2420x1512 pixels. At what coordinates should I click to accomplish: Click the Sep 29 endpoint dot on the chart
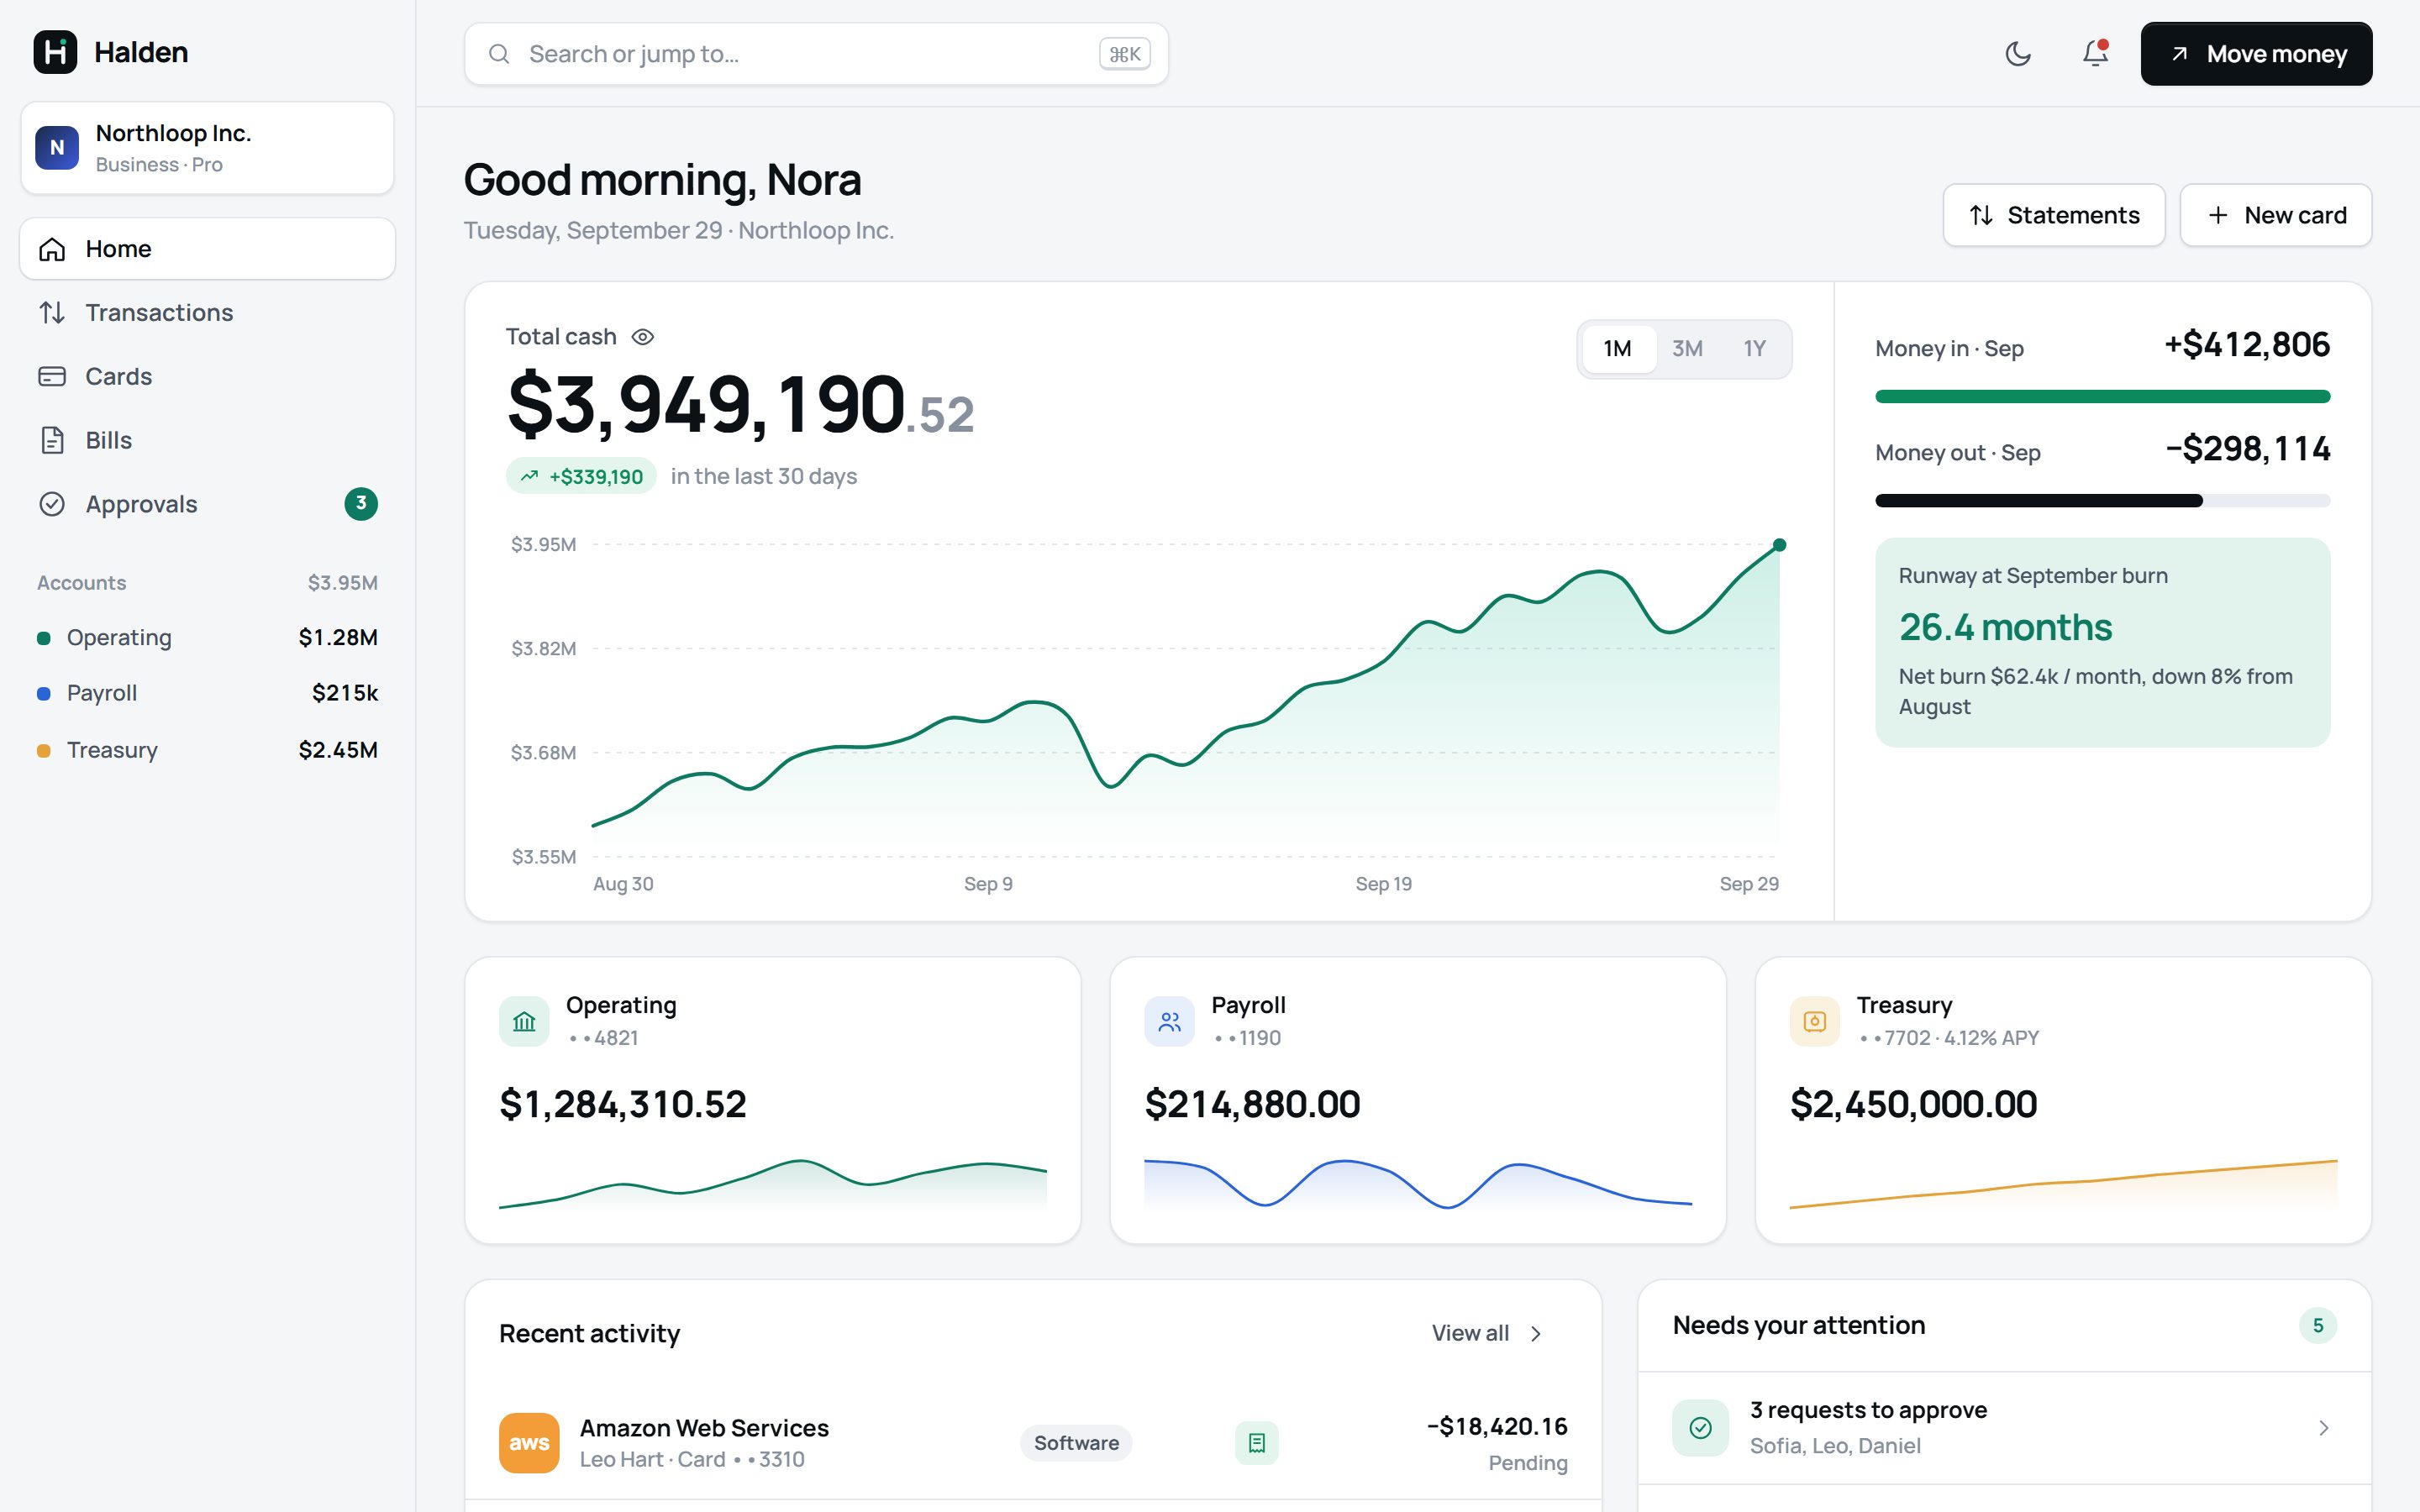1779,545
